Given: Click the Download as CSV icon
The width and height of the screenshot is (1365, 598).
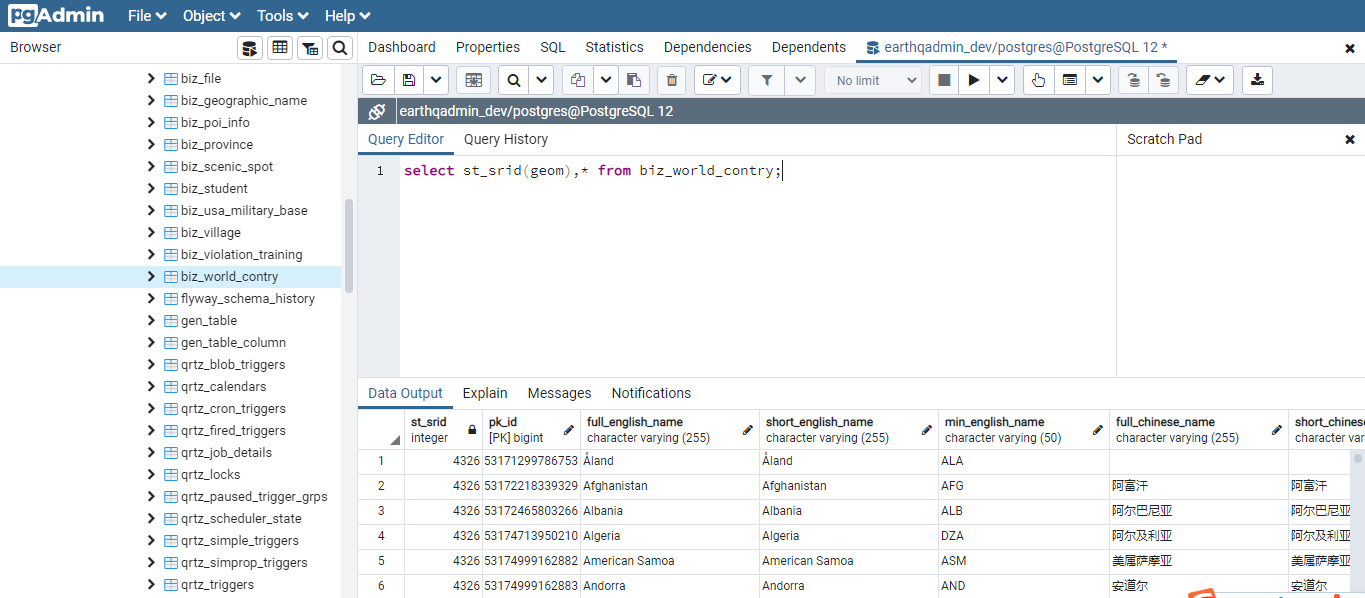Looking at the screenshot, I should 1257,80.
